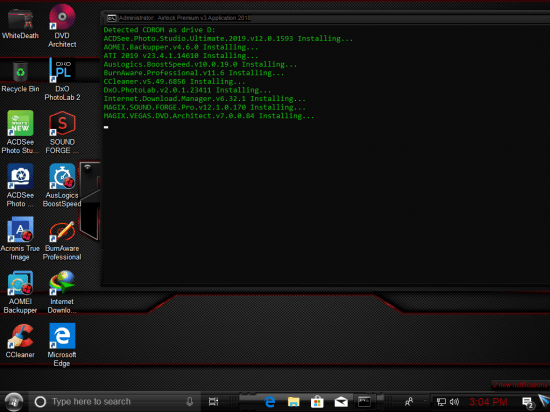Image resolution: width=550 pixels, height=412 pixels.
Task: Launch DVD Architect from the desktop
Action: [x=62, y=26]
